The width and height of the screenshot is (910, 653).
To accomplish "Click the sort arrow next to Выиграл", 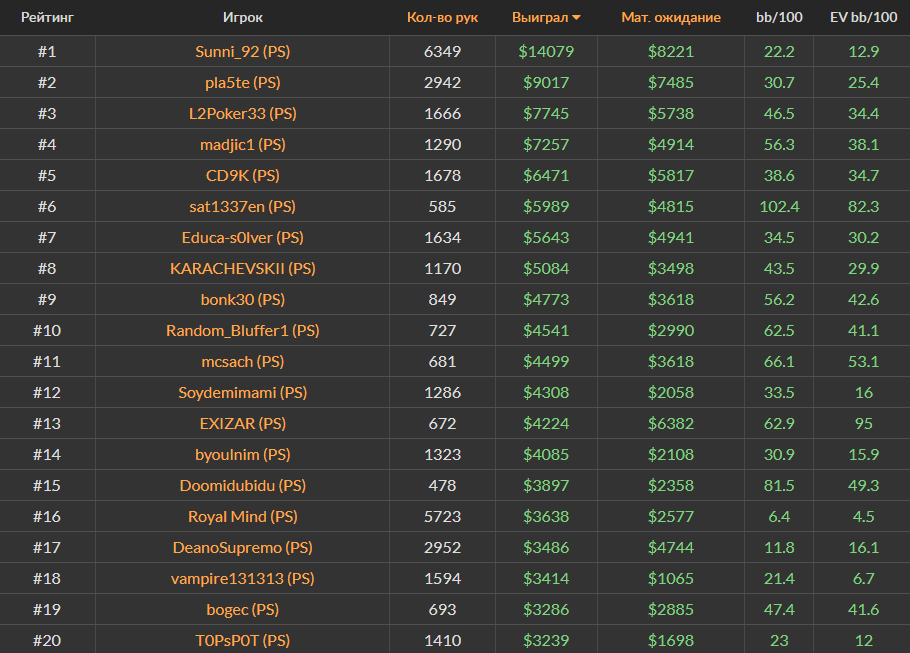I will click(x=577, y=18).
